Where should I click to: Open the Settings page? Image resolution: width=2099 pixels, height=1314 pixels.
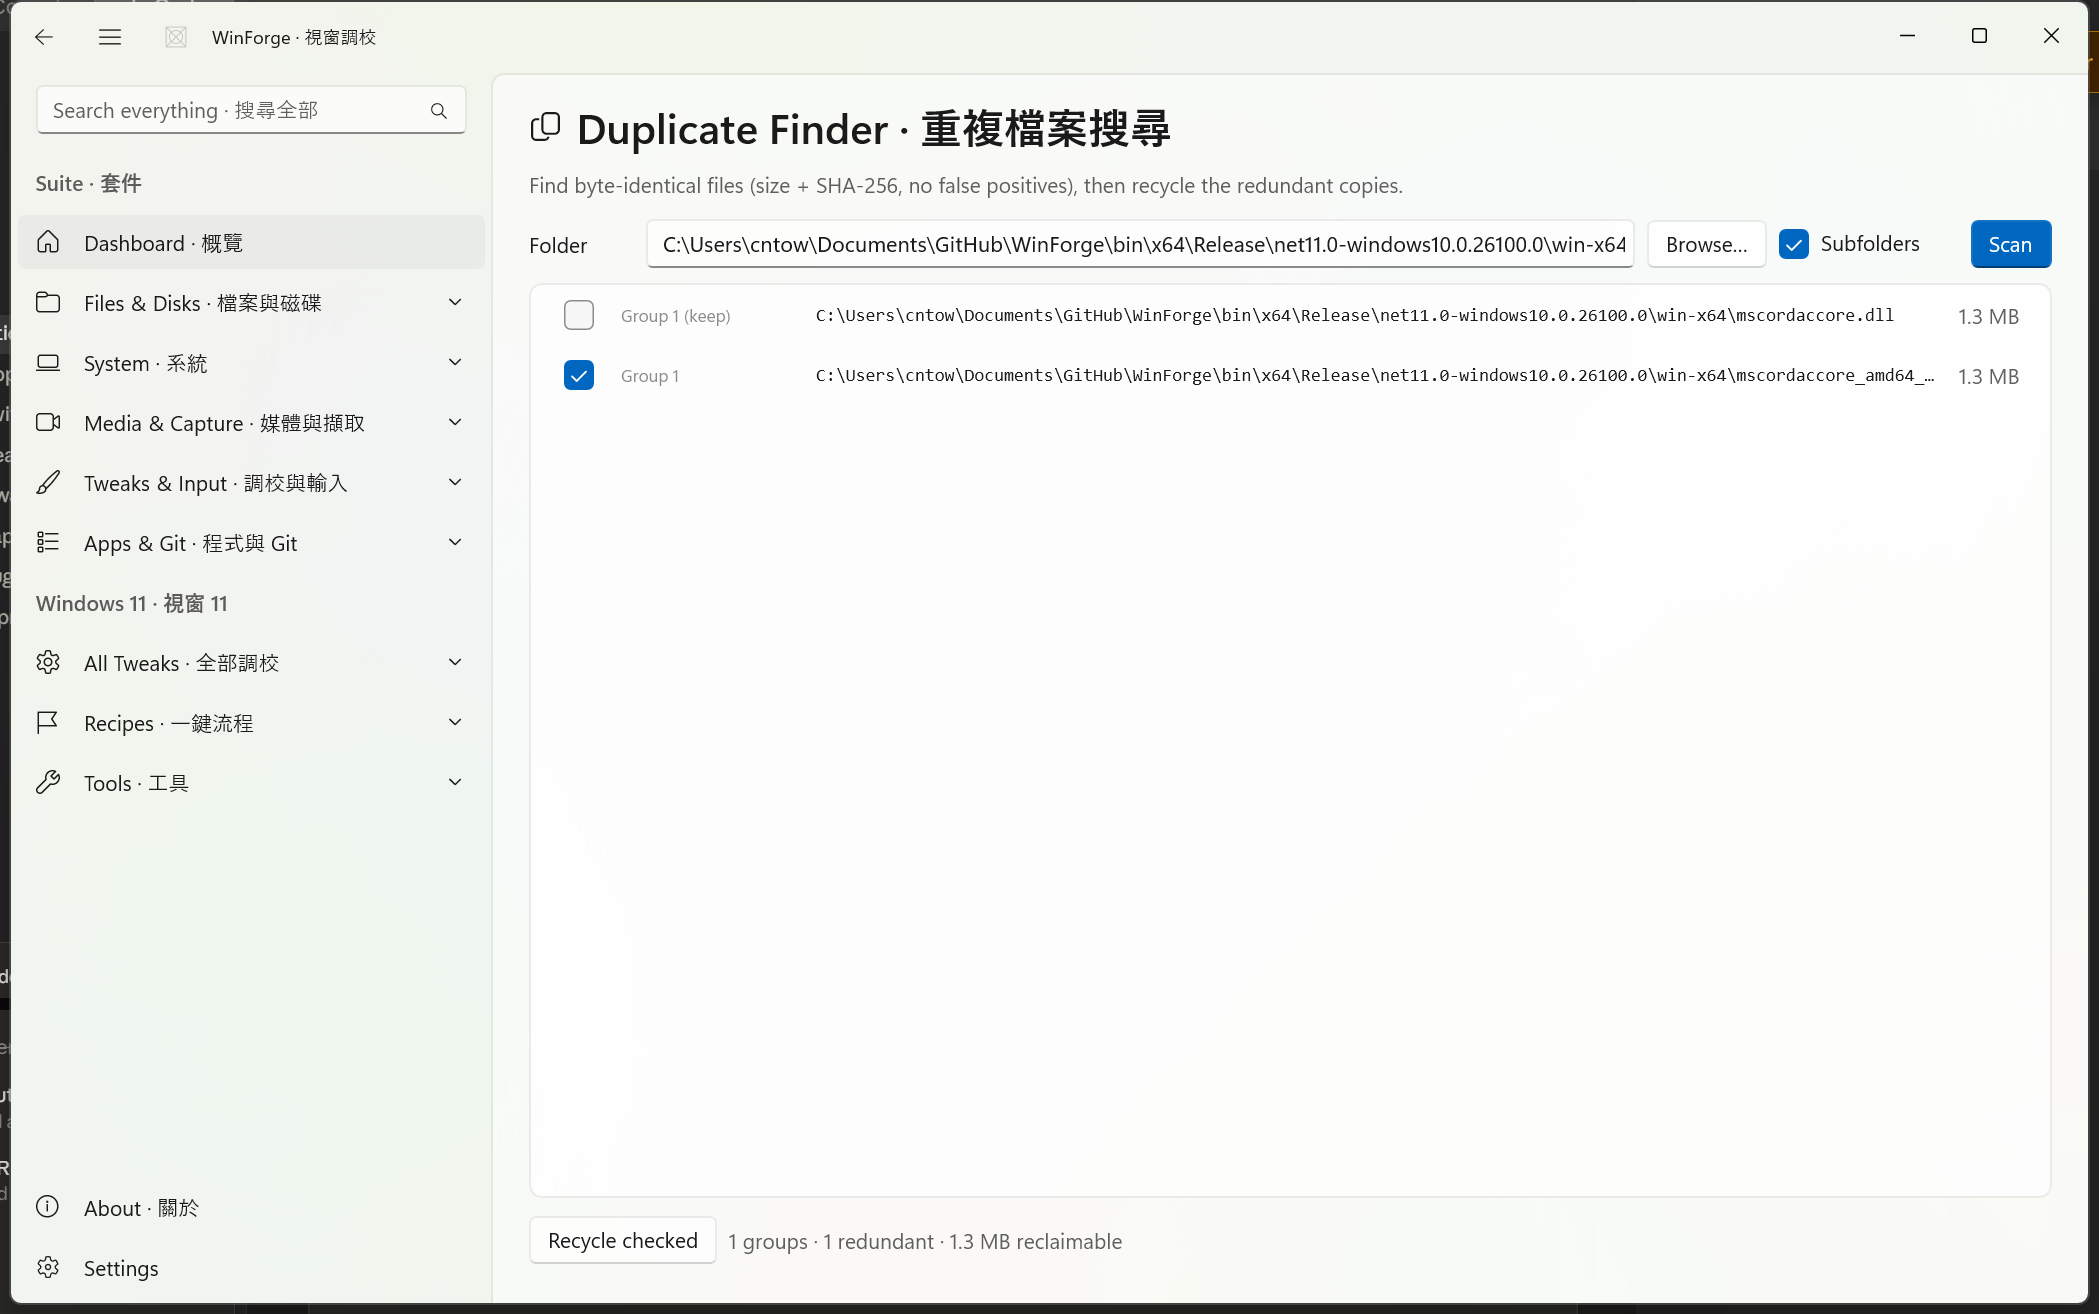point(251,1268)
